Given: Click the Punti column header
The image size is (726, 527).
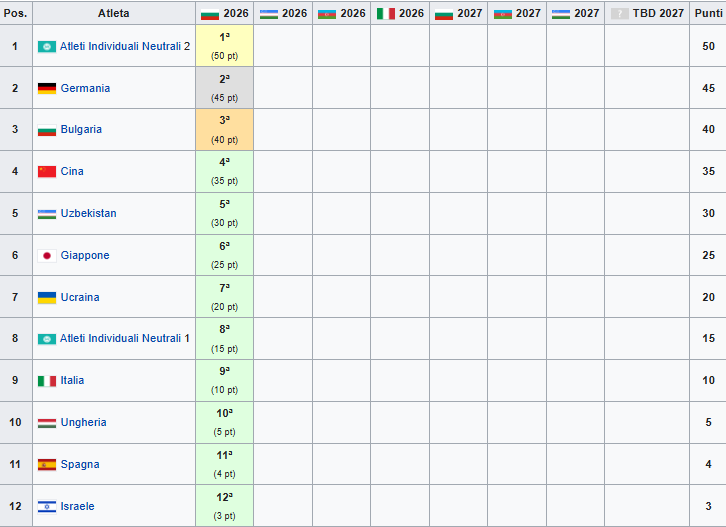Looking at the screenshot, I should (707, 14).
